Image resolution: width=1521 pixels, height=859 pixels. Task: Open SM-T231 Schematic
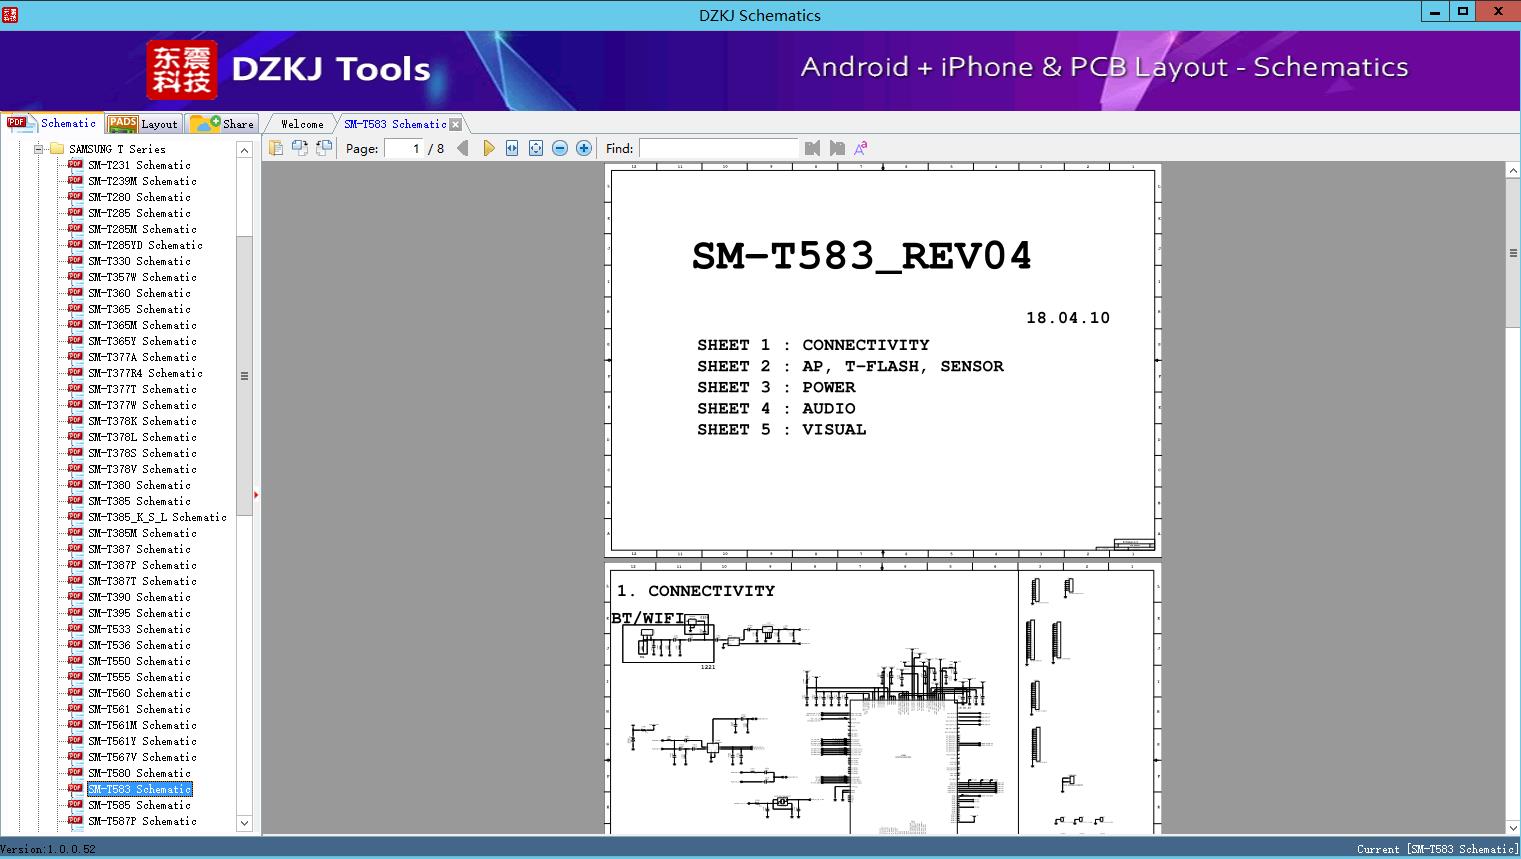[139, 165]
